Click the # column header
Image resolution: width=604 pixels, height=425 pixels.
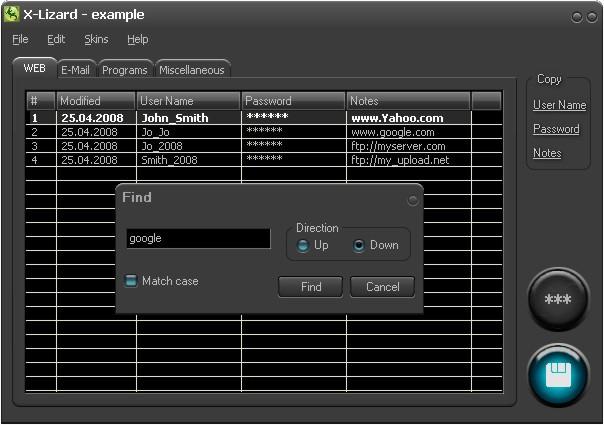click(x=41, y=101)
